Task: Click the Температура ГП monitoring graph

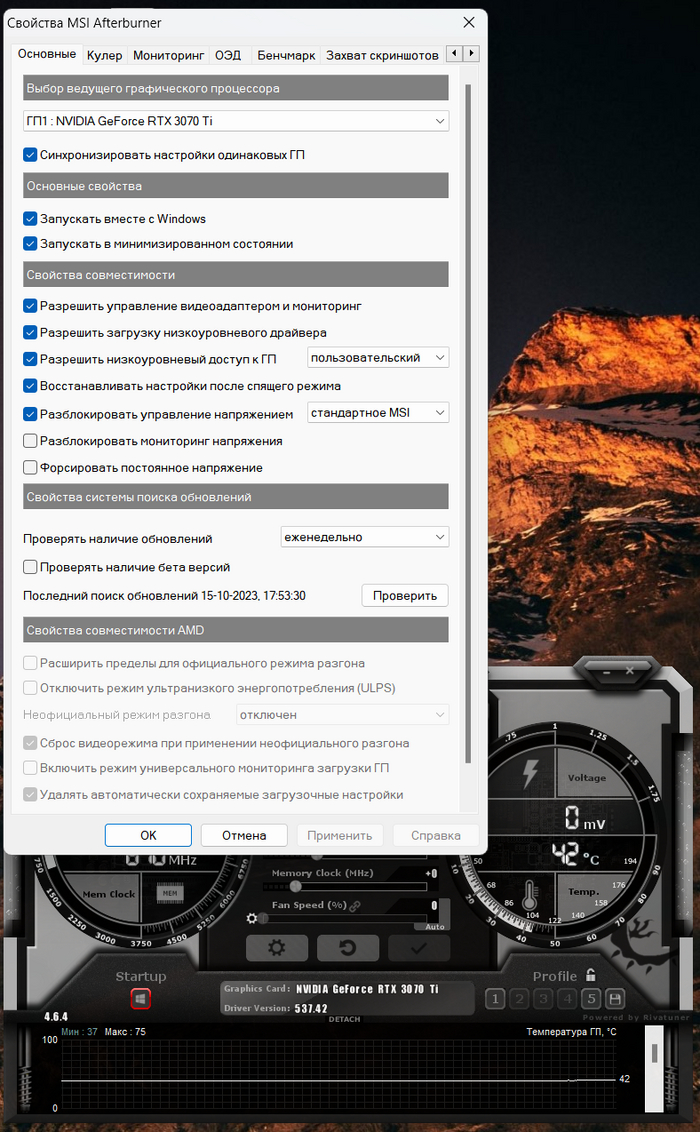Action: click(x=339, y=1074)
